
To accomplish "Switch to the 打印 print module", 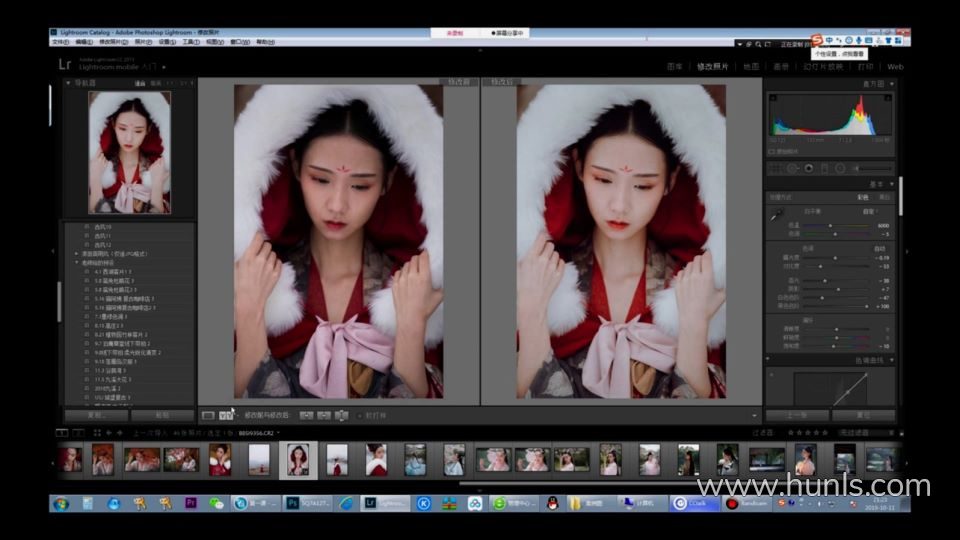I will tap(865, 67).
